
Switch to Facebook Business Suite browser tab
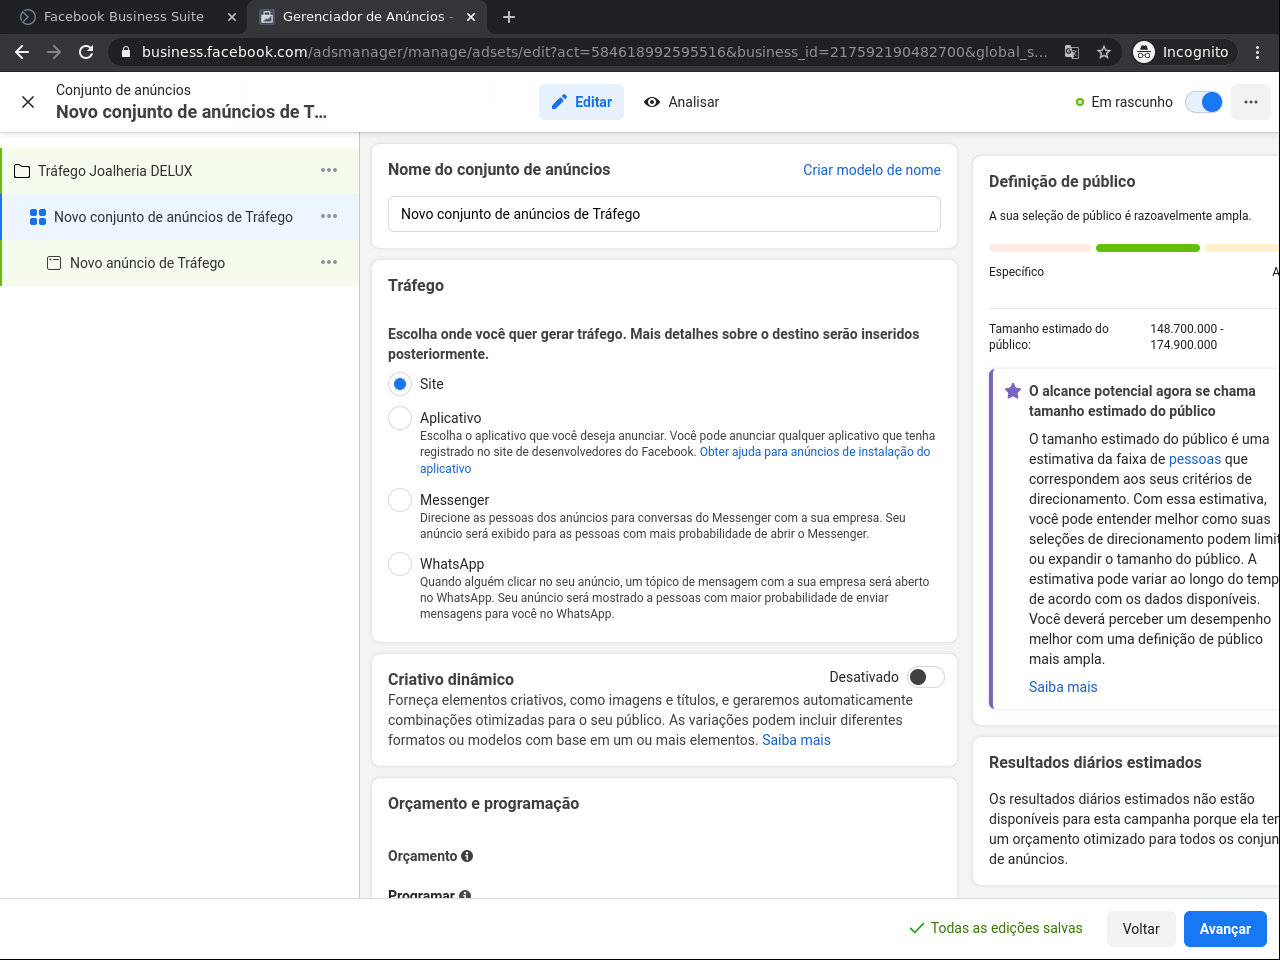tap(124, 17)
